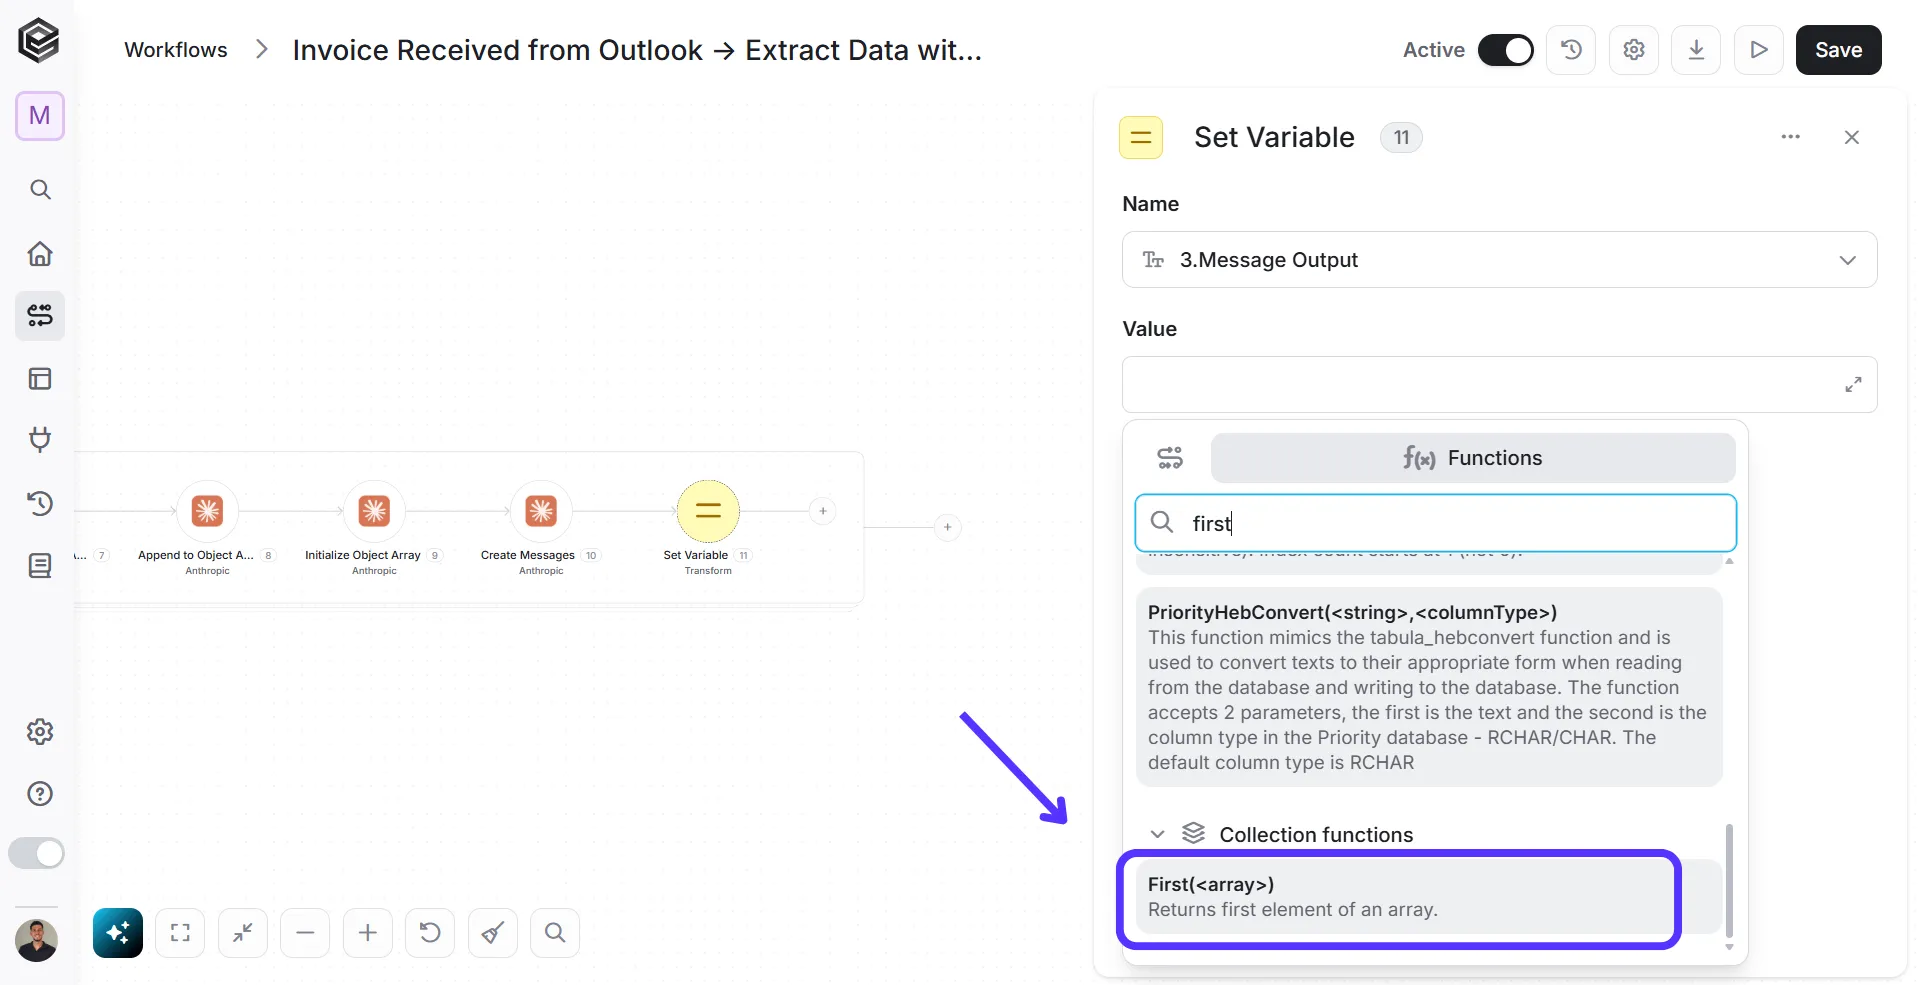
Task: Open search from the left sidebar
Action: point(40,190)
